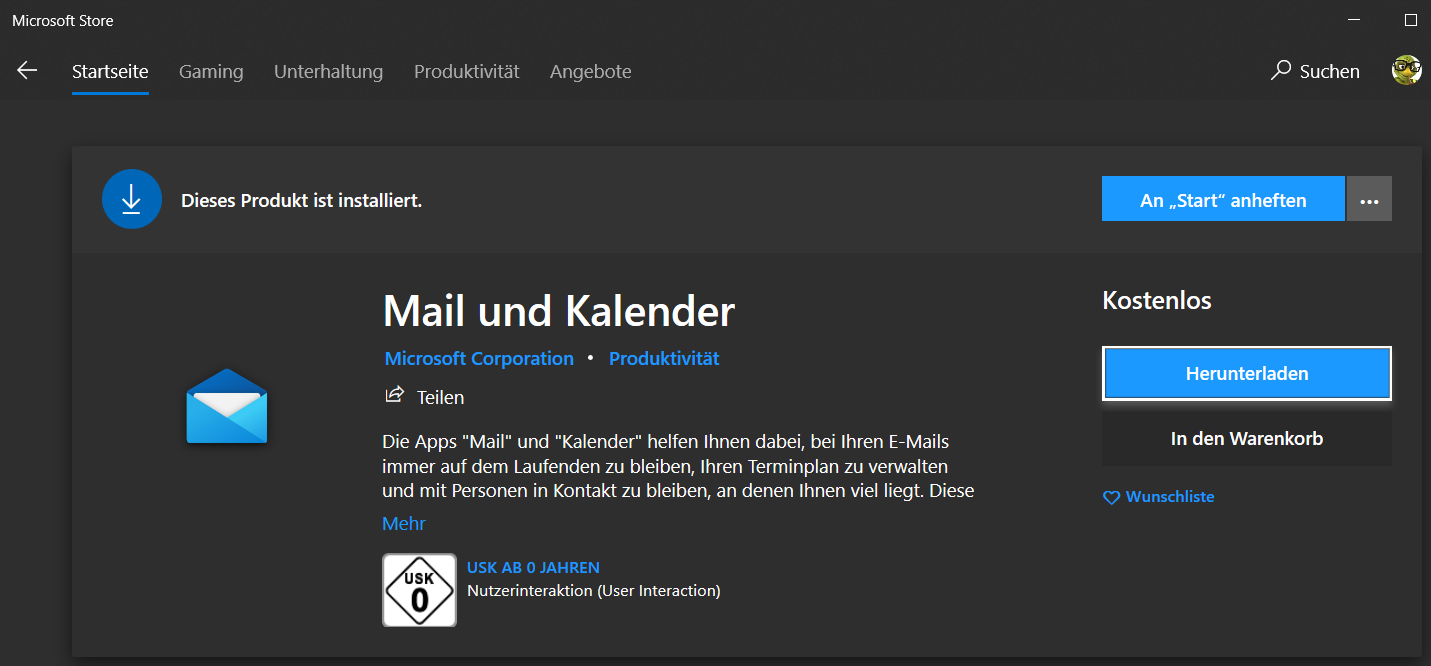
Task: Expand description with Mehr link
Action: 404,523
